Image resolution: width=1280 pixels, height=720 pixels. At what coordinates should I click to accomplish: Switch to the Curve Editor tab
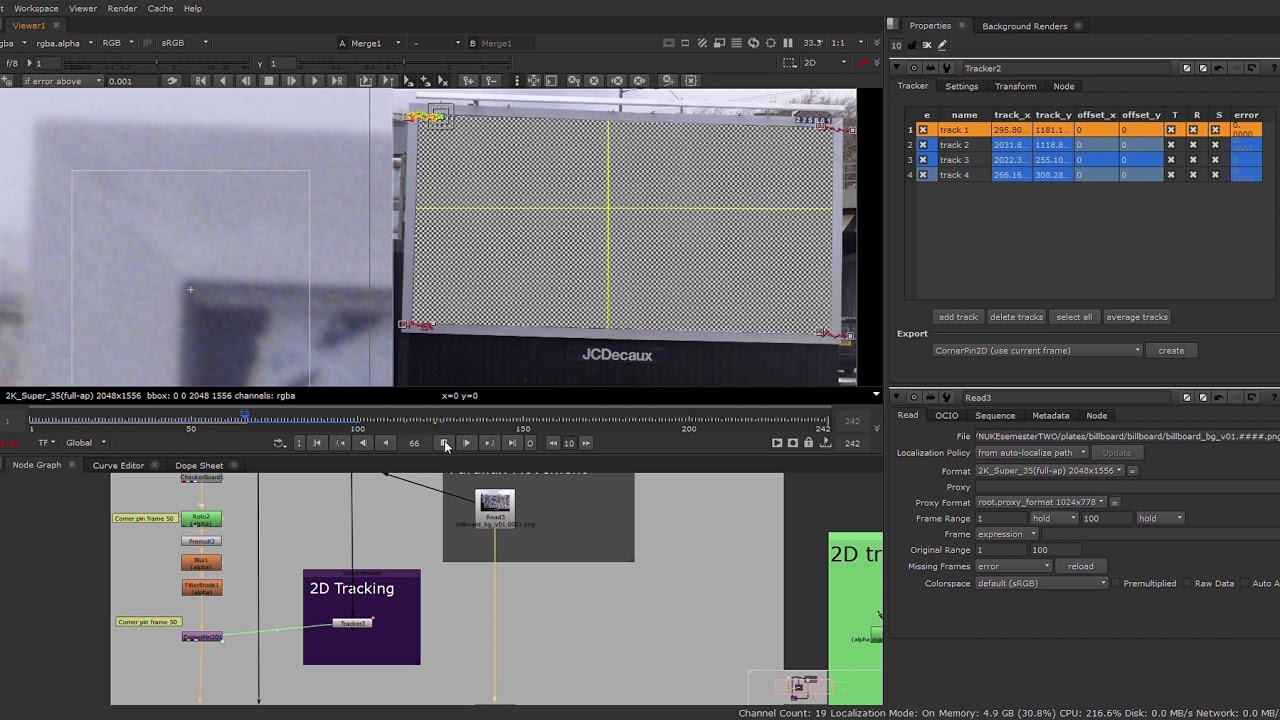tap(118, 465)
